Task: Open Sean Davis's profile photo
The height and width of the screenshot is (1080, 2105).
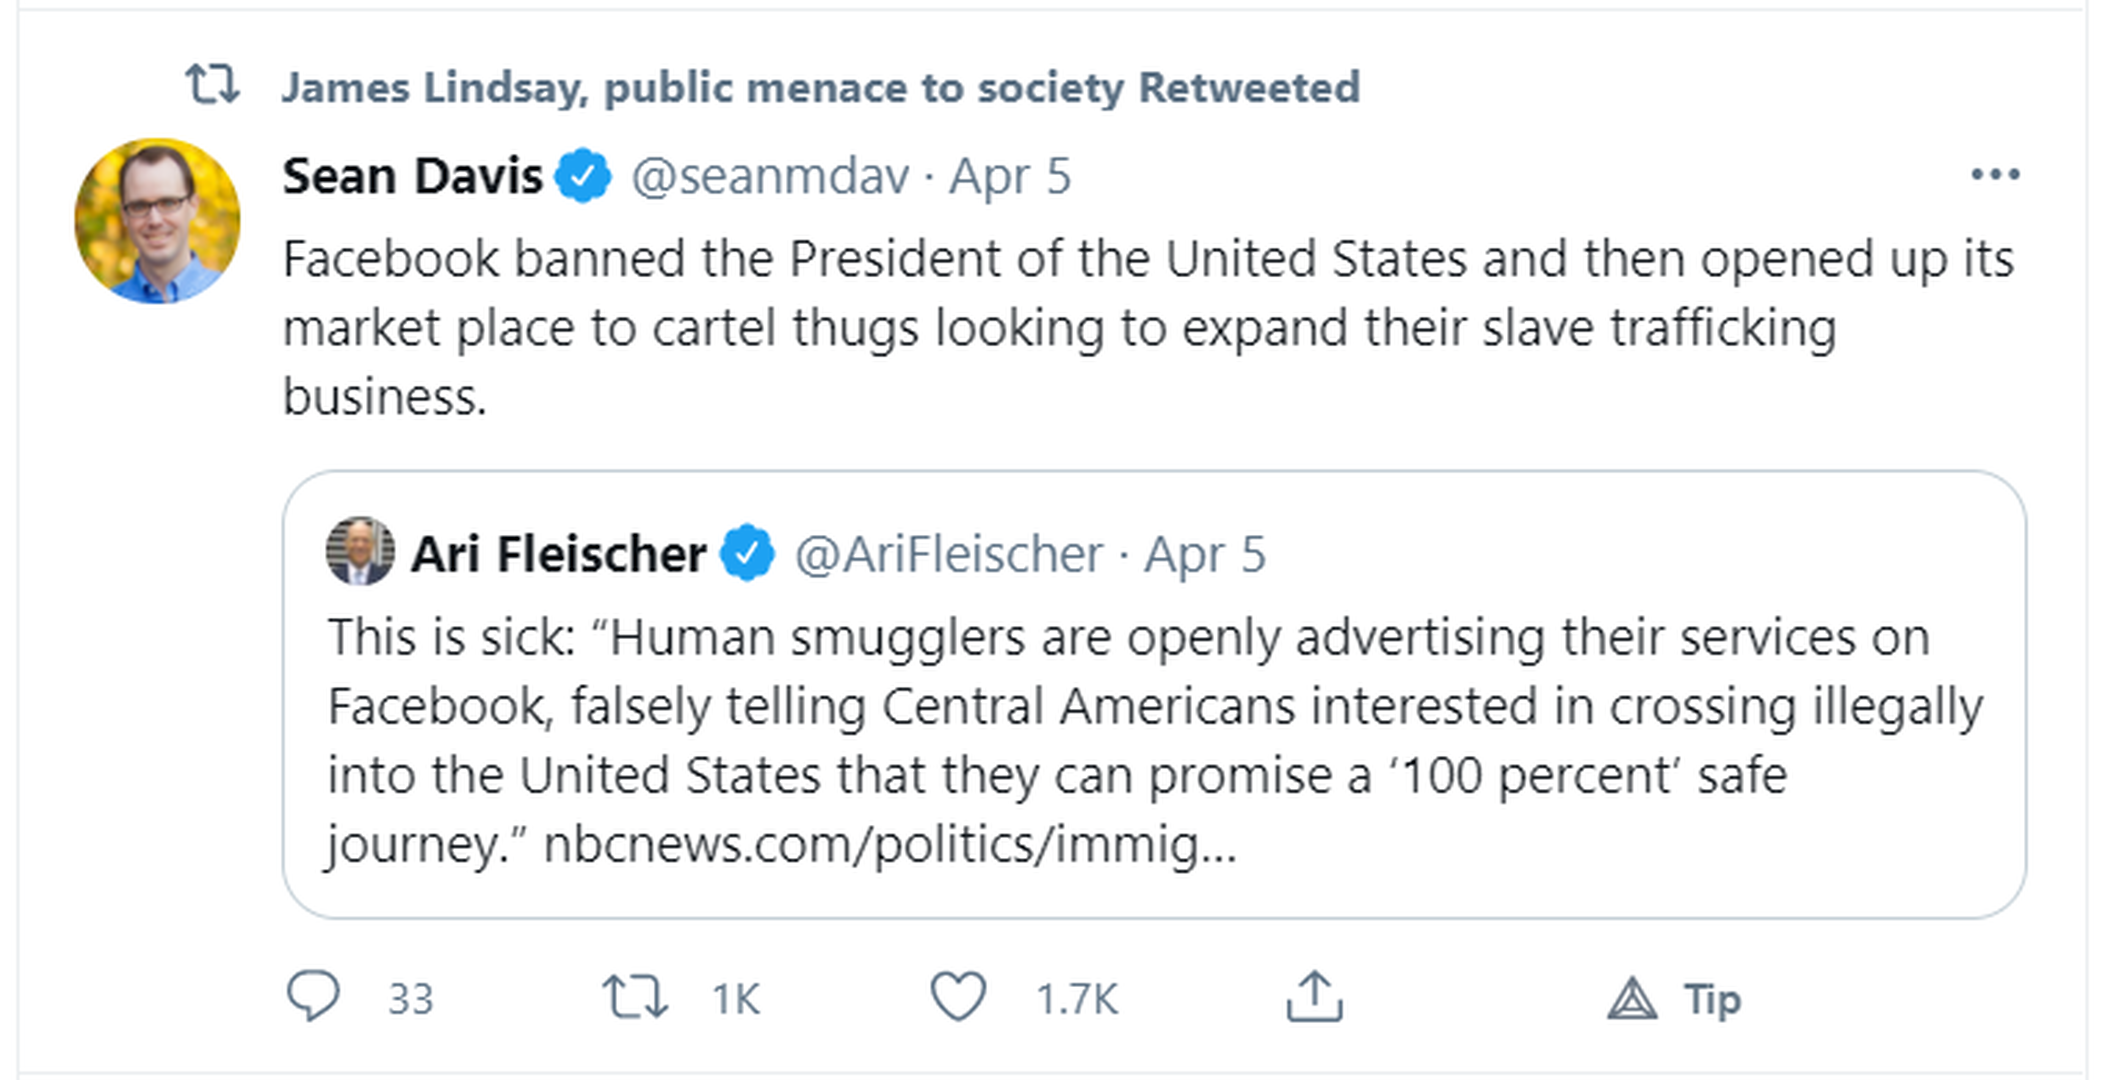Action: point(157,221)
